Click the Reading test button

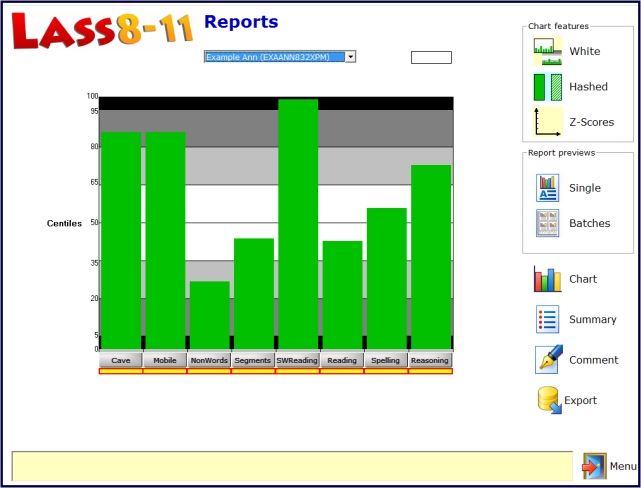click(342, 360)
